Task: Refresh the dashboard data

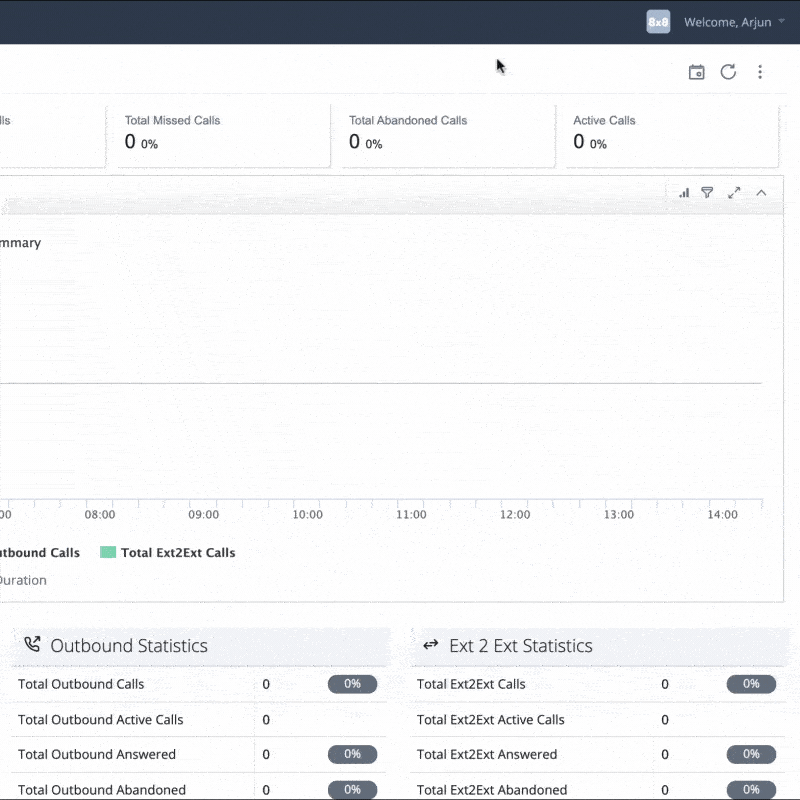Action: click(728, 72)
